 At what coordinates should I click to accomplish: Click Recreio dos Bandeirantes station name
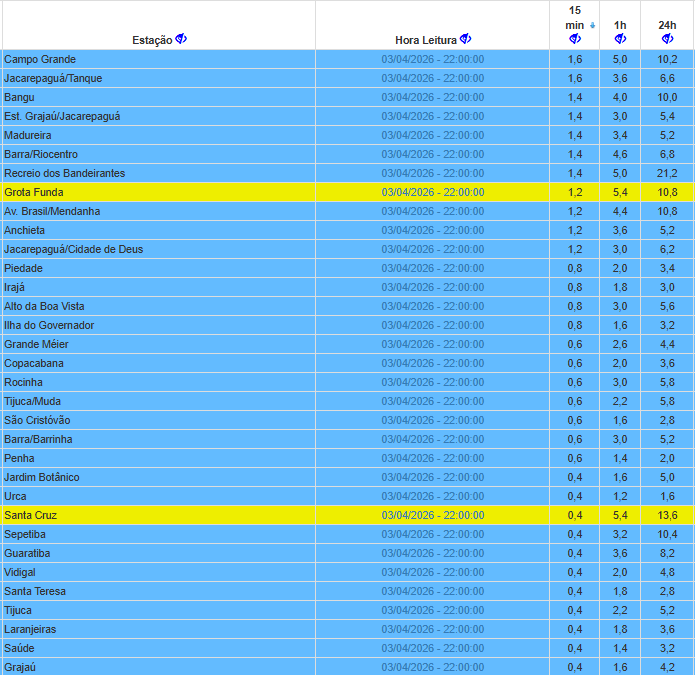[x=64, y=173]
